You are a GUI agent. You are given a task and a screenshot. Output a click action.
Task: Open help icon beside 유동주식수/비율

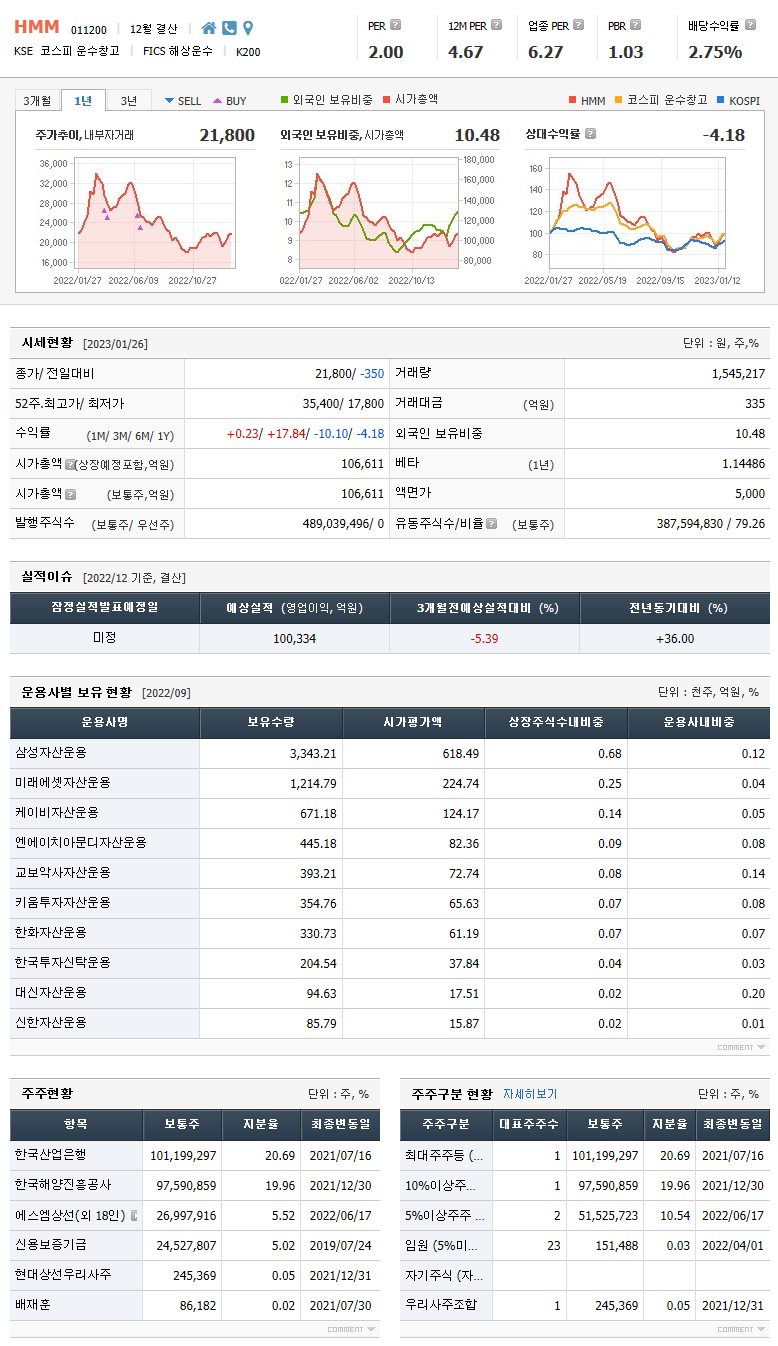(x=491, y=523)
